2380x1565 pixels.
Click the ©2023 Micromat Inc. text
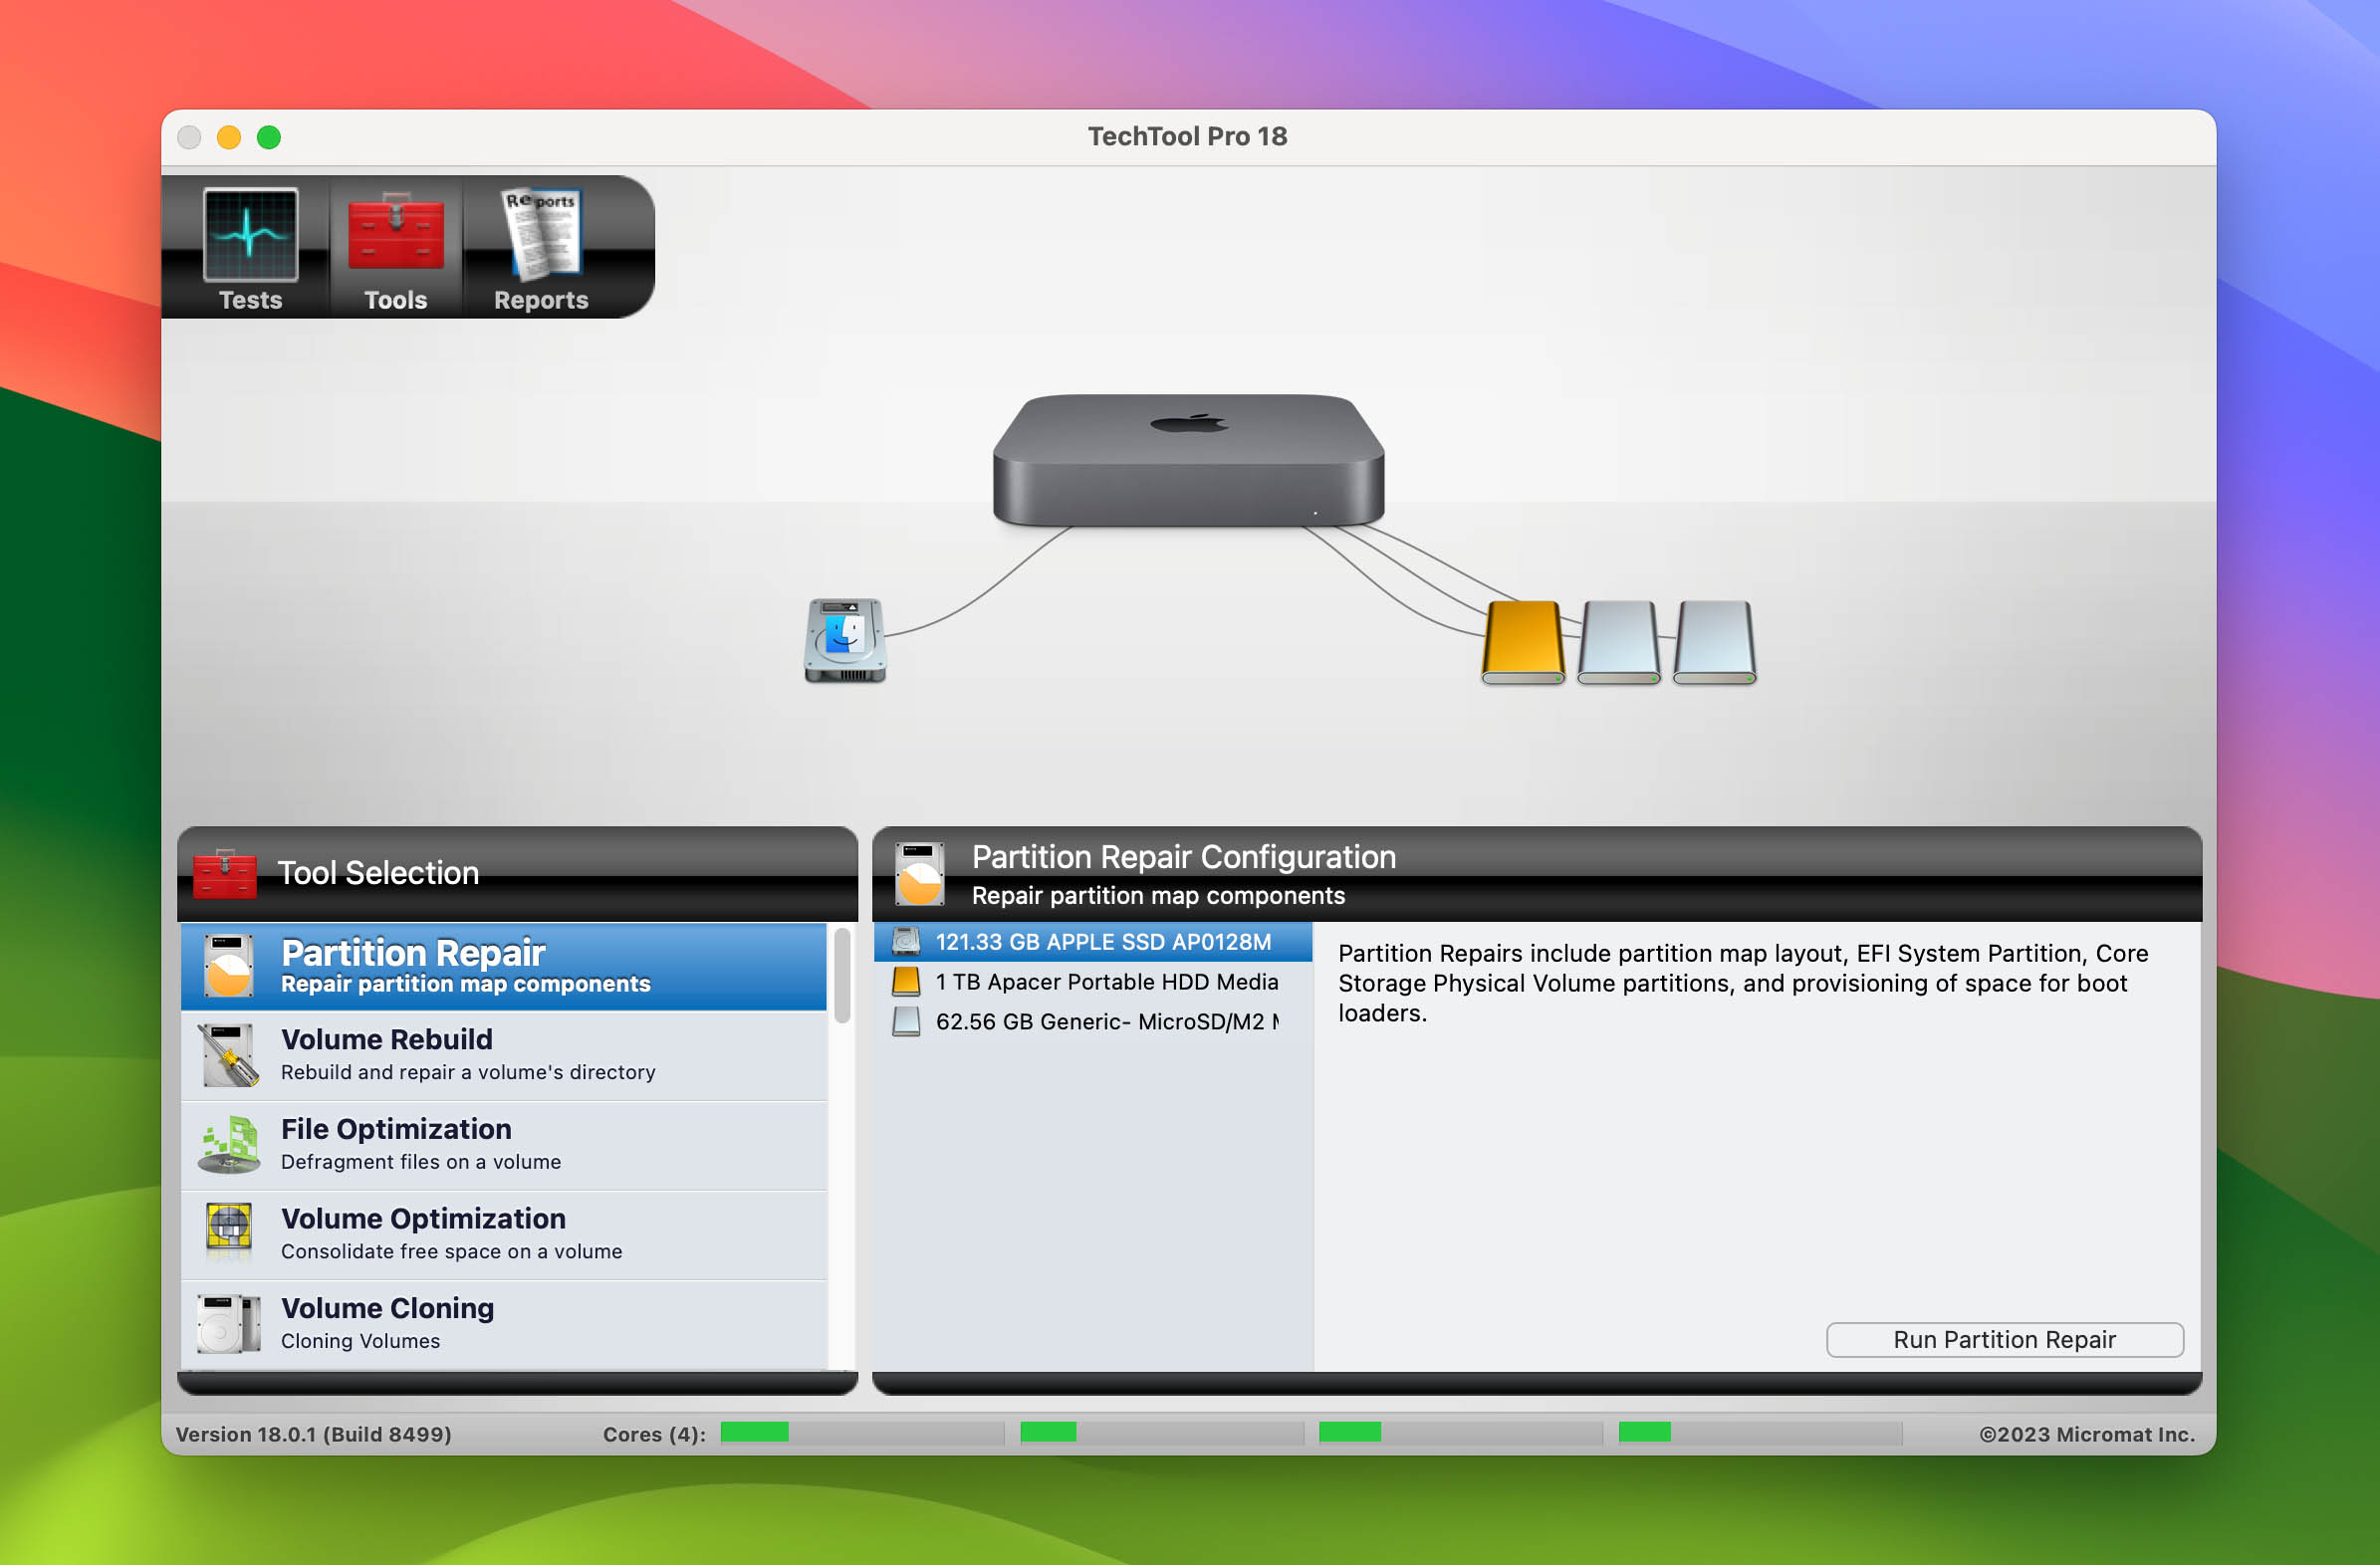point(2087,1434)
